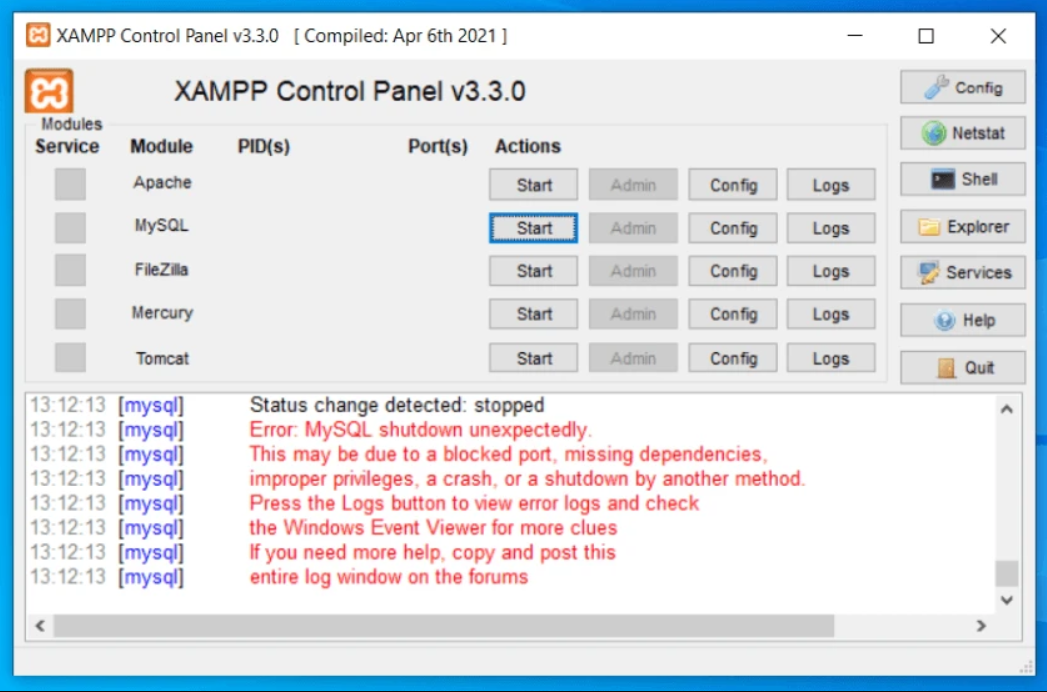Viewport: 1047px width, 692px height.
Task: Click 'If you need more help' log line
Action: point(432,552)
